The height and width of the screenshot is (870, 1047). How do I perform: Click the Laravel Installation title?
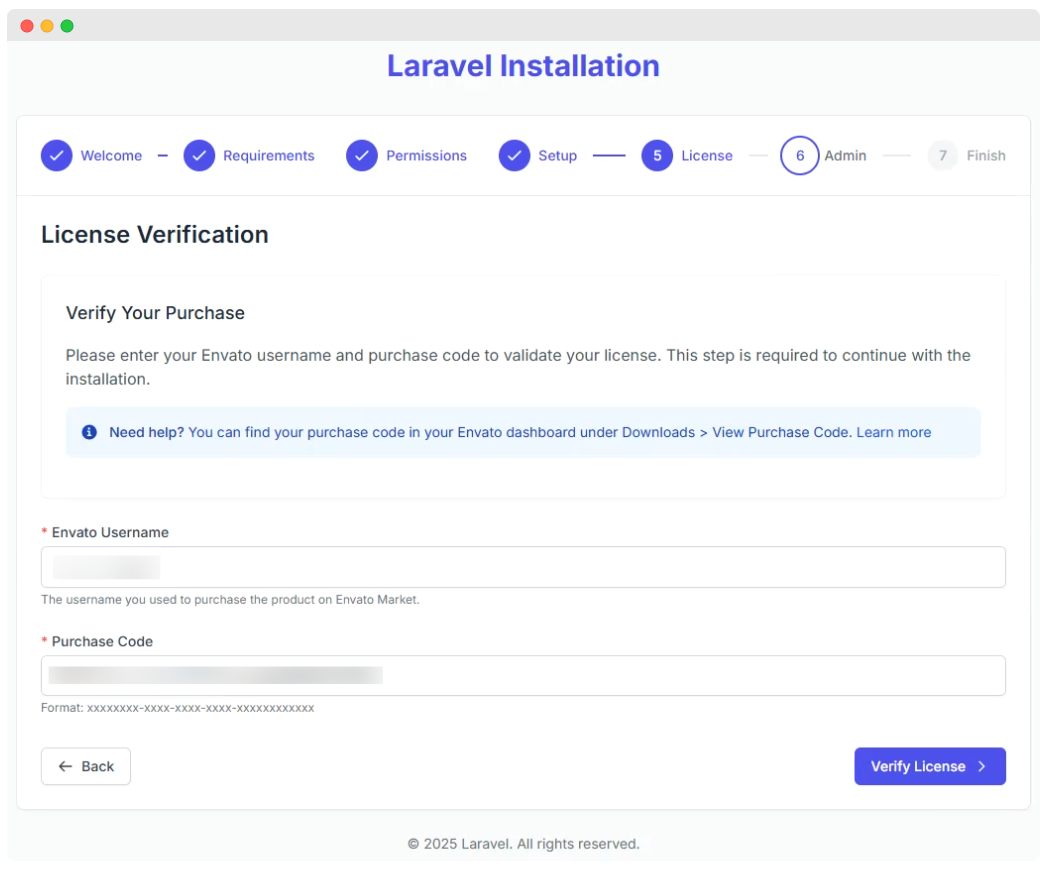[x=524, y=66]
